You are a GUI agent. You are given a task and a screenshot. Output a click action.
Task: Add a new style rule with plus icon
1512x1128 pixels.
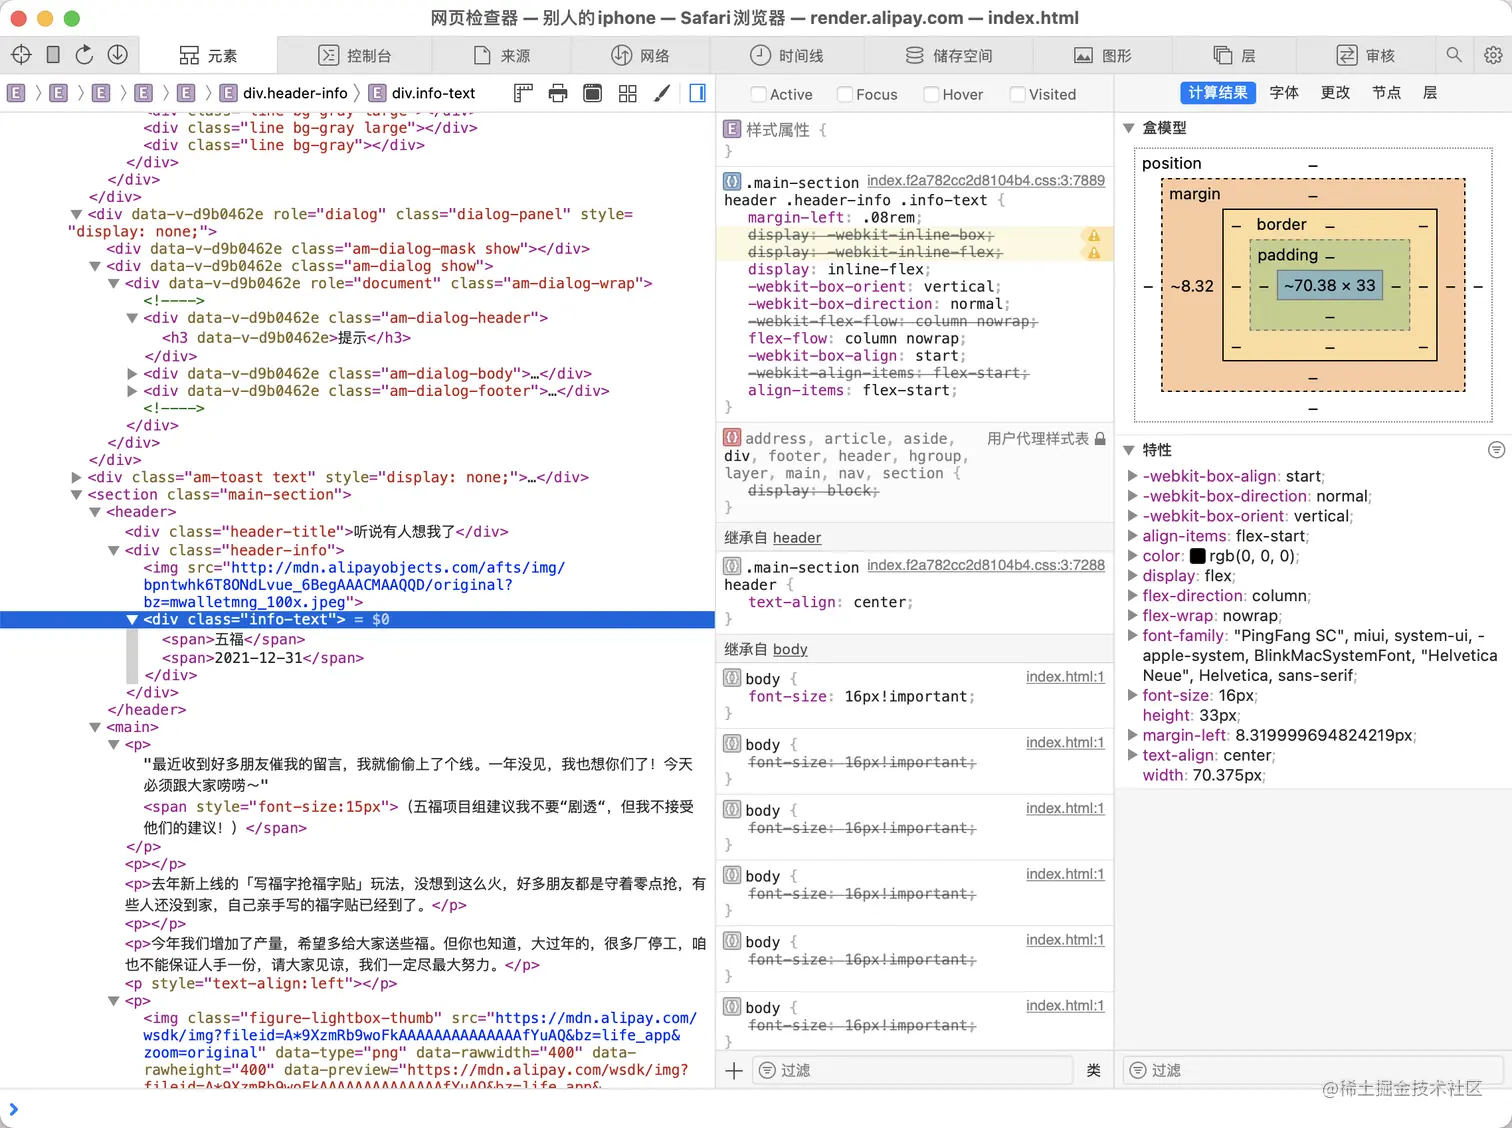point(734,1071)
